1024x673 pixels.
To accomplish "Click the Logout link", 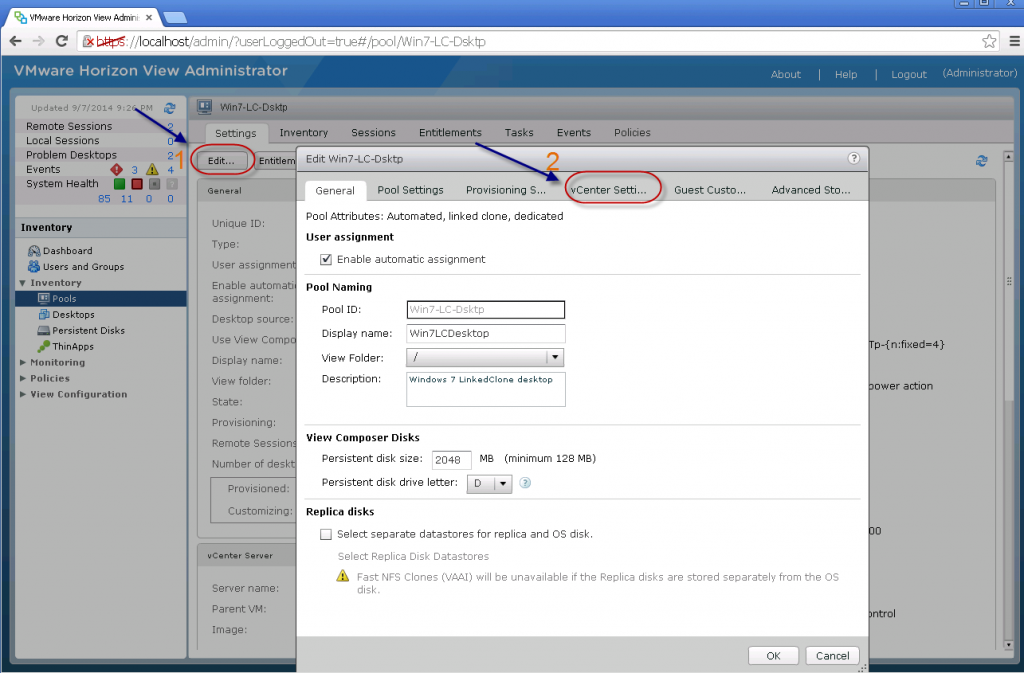I will click(x=909, y=74).
